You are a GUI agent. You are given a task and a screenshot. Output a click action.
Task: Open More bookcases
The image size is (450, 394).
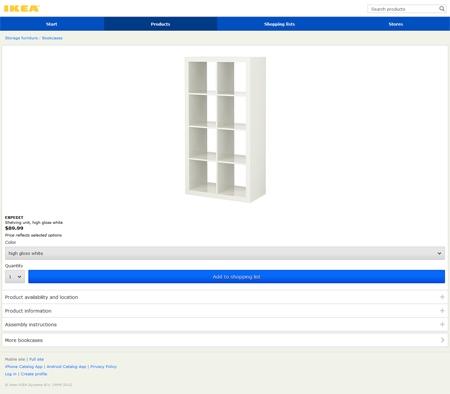coord(225,340)
